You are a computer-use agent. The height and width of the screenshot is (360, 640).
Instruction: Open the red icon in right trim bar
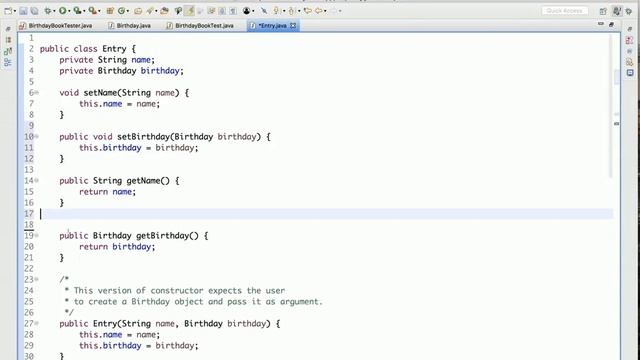pos(629,40)
